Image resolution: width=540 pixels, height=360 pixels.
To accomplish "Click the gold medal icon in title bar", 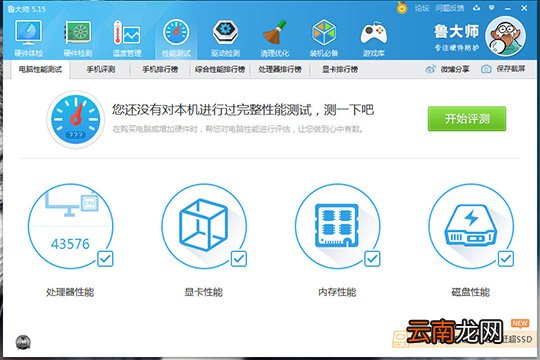I will (402, 8).
